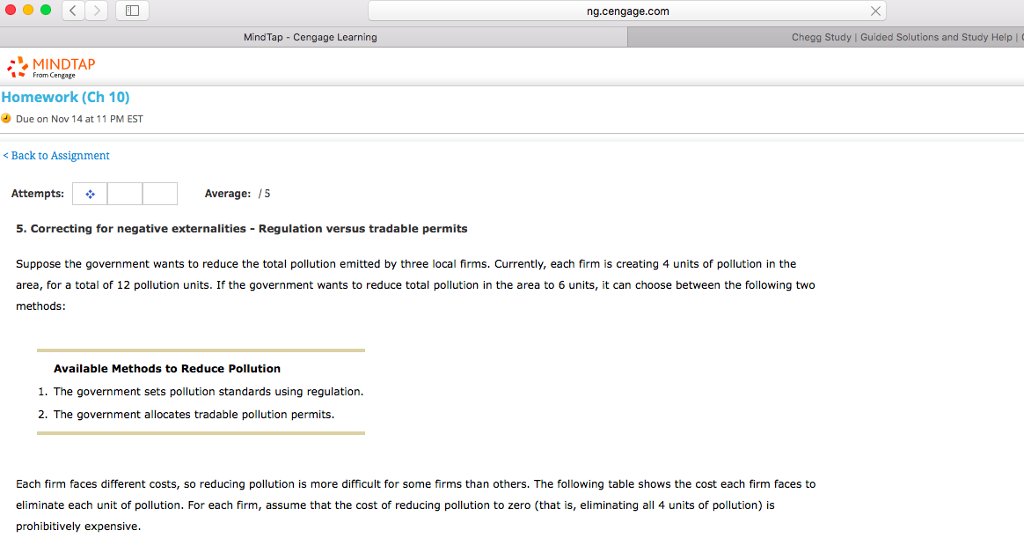The width and height of the screenshot is (1024, 560).
Task: Click the Back to Assignment link
Action: 56,155
